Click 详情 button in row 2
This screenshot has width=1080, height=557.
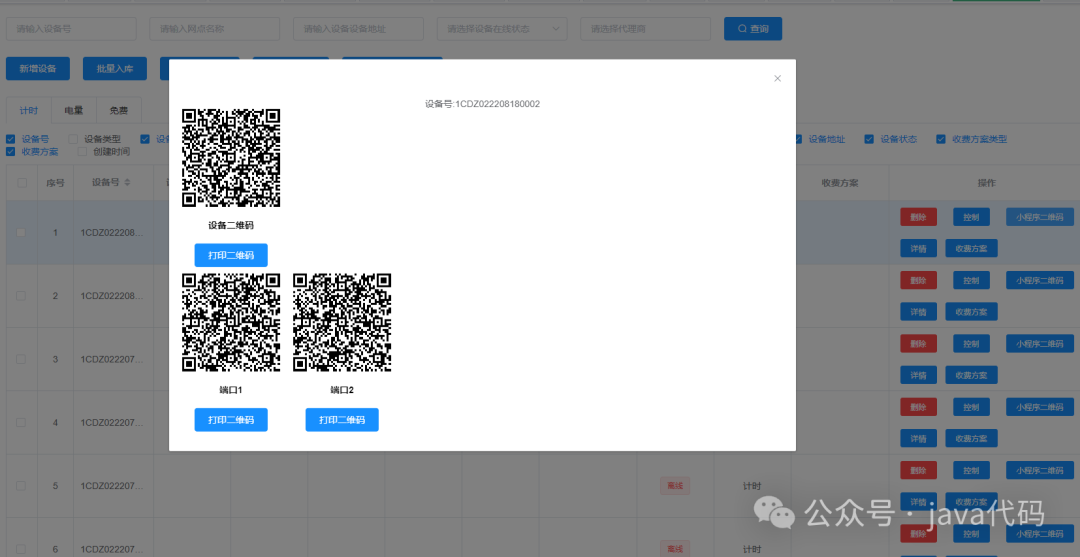pos(918,312)
